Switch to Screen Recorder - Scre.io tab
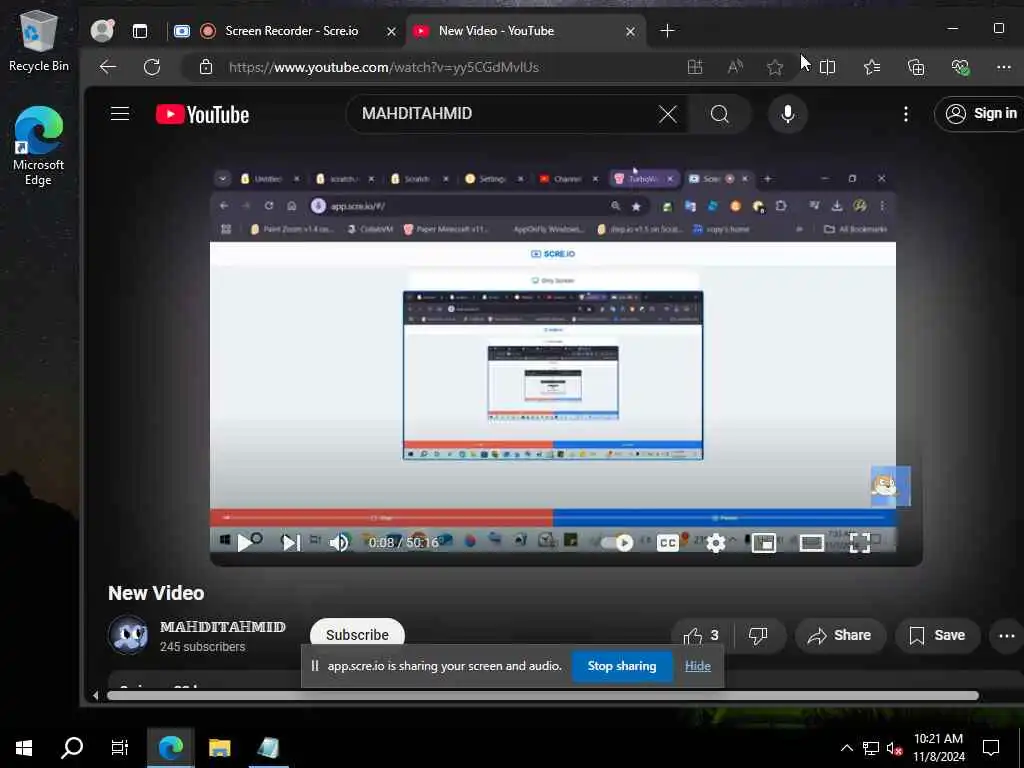1024x768 pixels. tap(292, 31)
